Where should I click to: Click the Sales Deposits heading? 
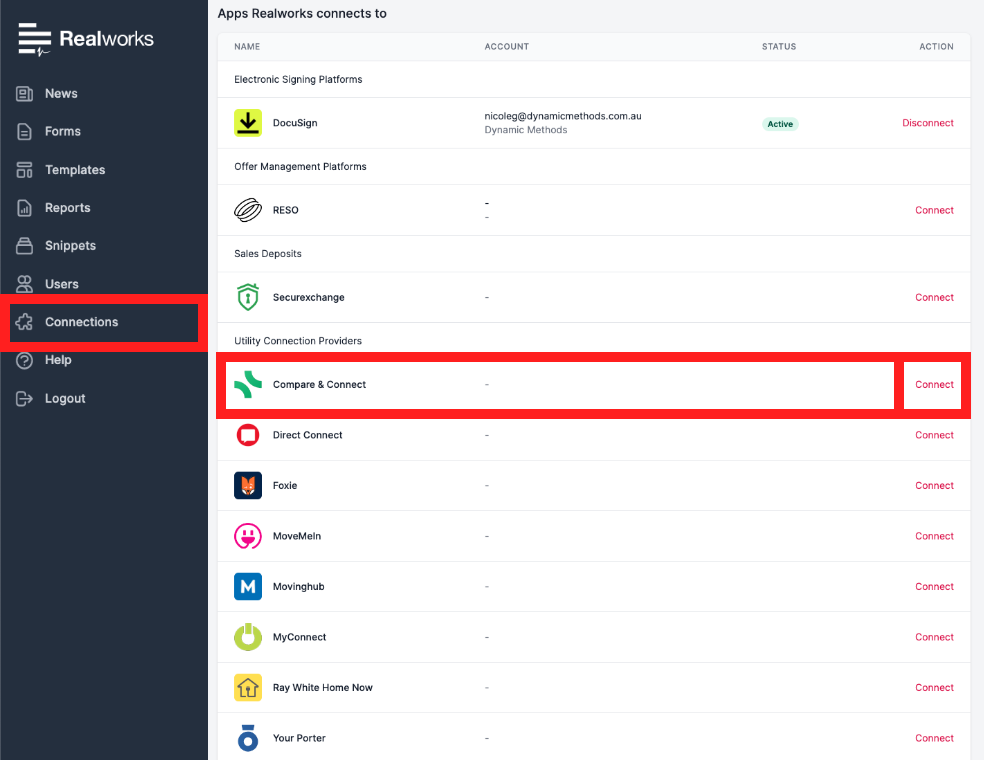pyautogui.click(x=268, y=254)
